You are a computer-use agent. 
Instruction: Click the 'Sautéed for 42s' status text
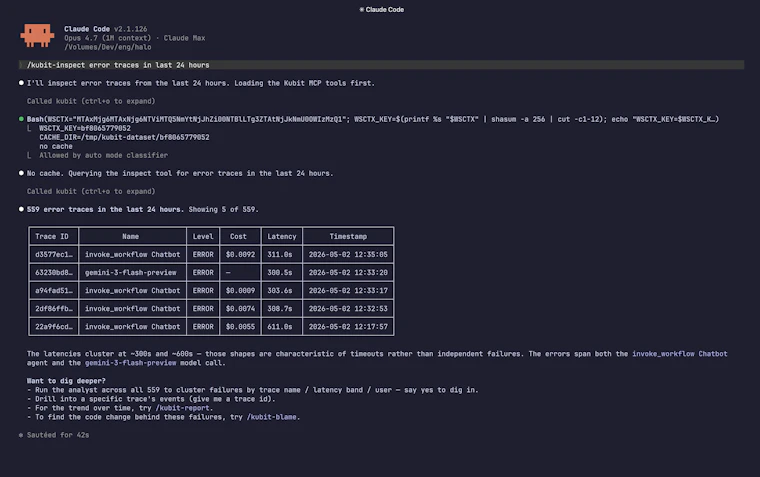[x=58, y=435]
